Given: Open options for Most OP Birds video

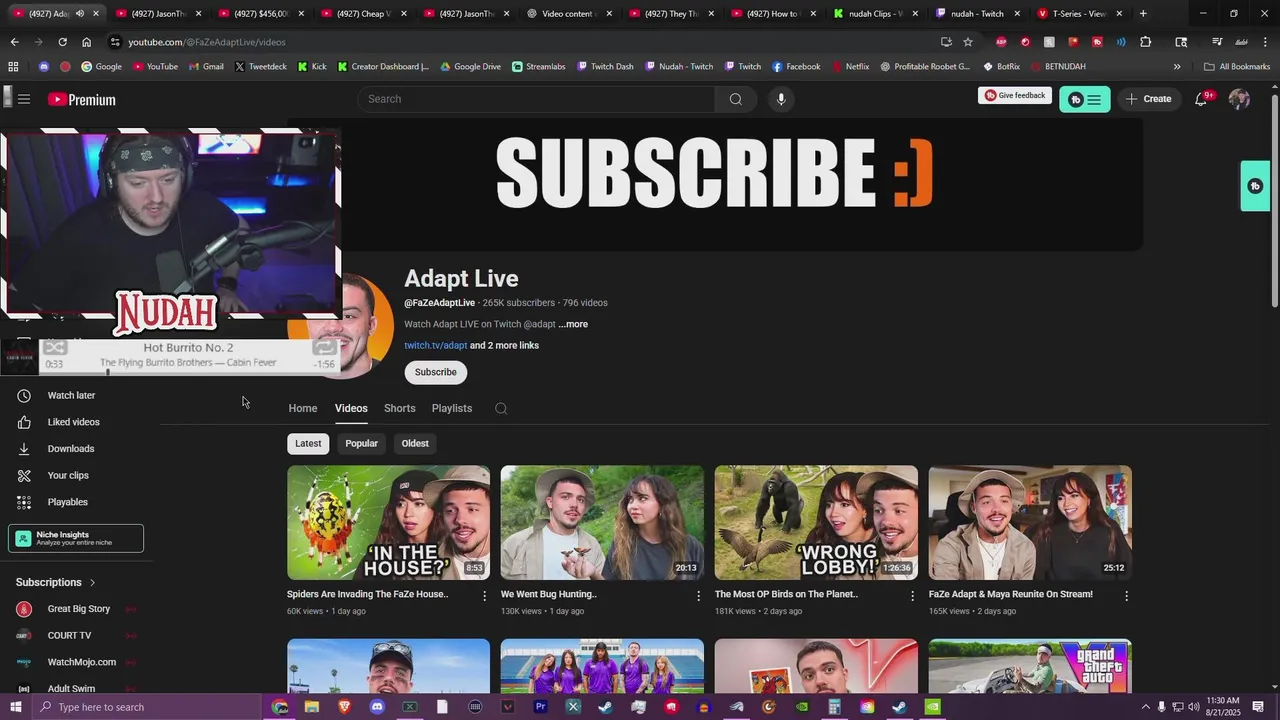Looking at the screenshot, I should [x=912, y=595].
